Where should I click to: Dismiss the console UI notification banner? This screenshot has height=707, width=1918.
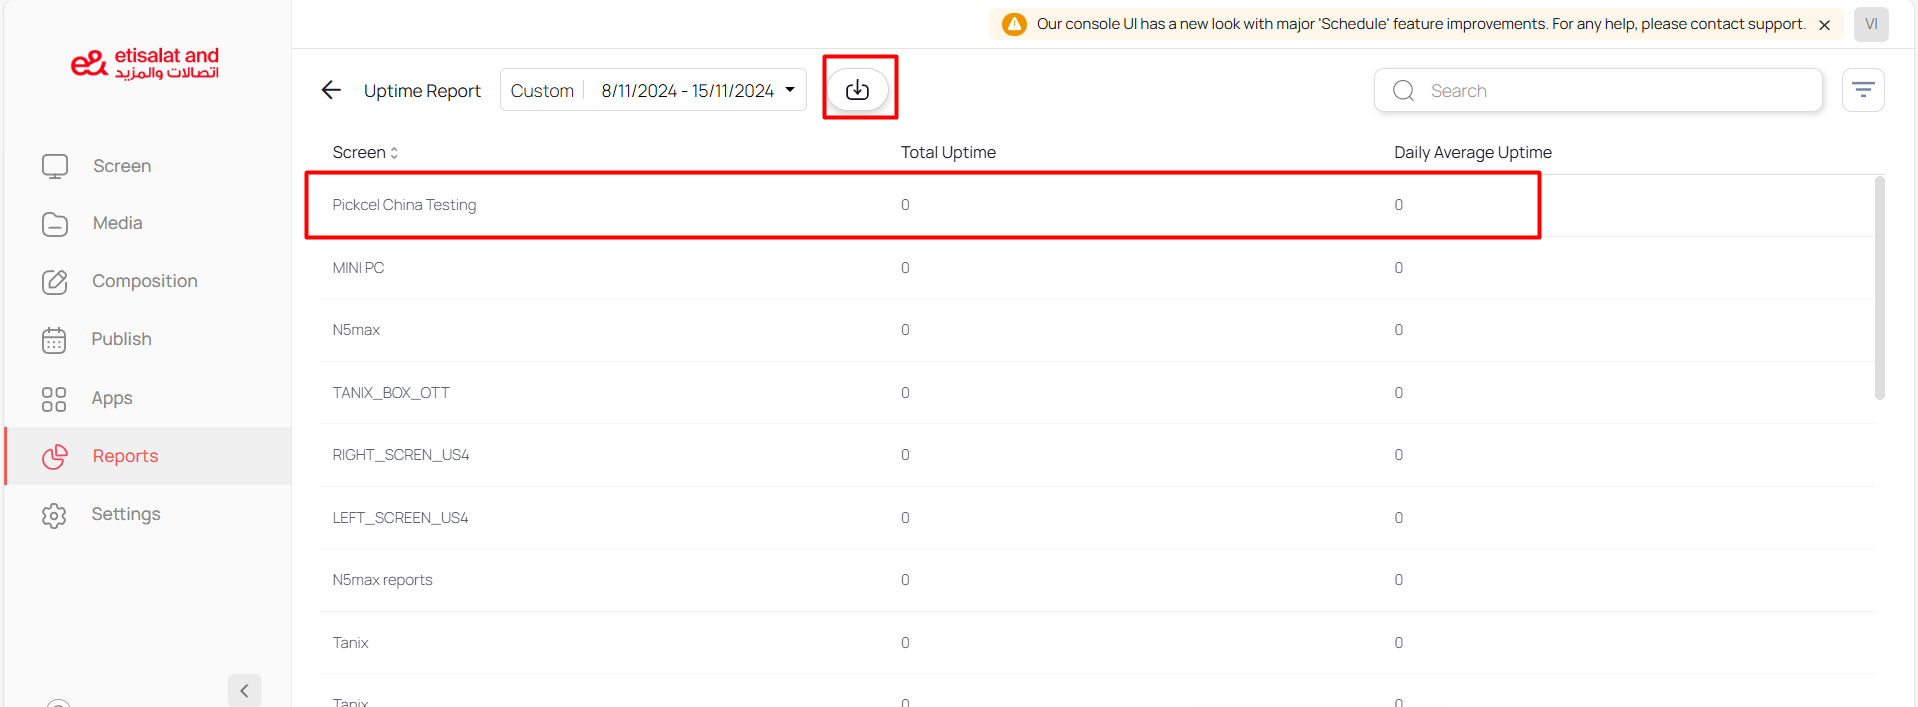click(1824, 25)
